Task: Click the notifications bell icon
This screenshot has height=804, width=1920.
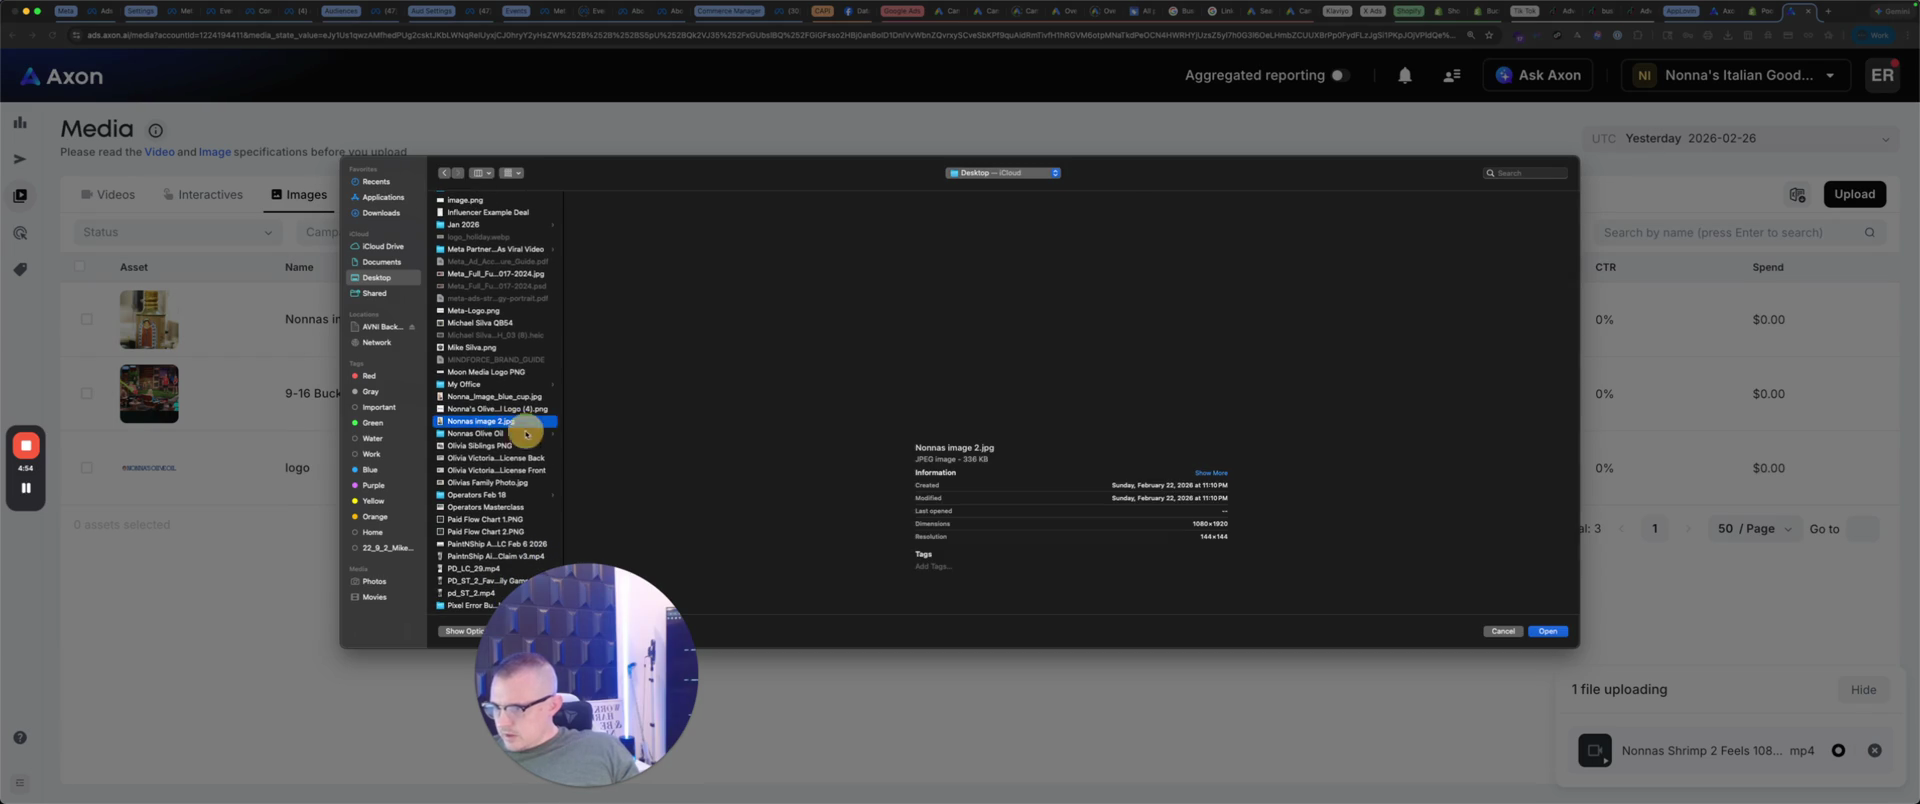Action: pyautogui.click(x=1404, y=76)
